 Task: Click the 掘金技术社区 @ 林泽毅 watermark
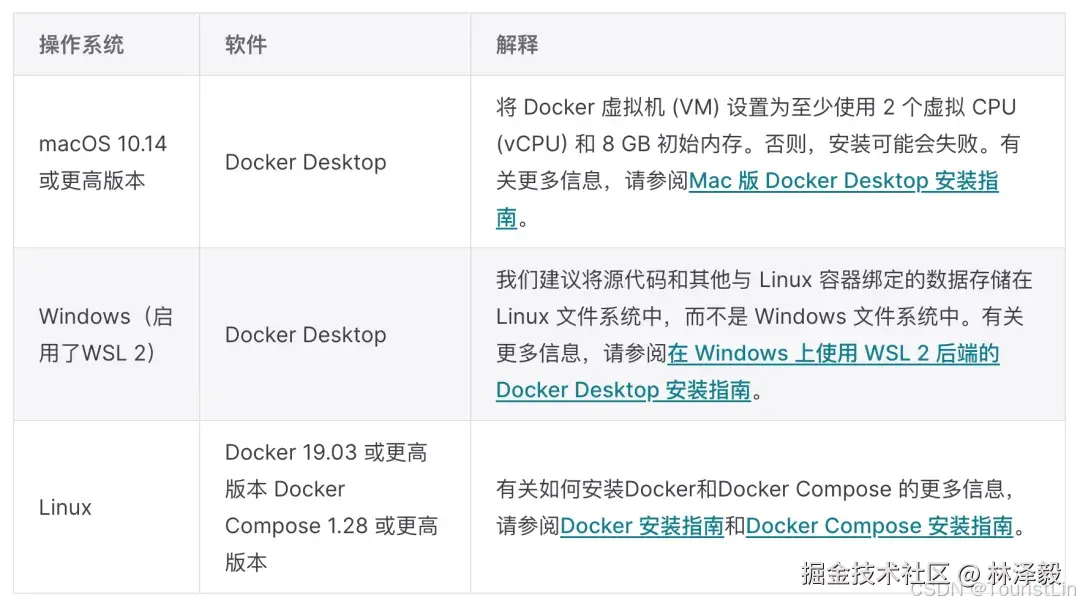931,573
